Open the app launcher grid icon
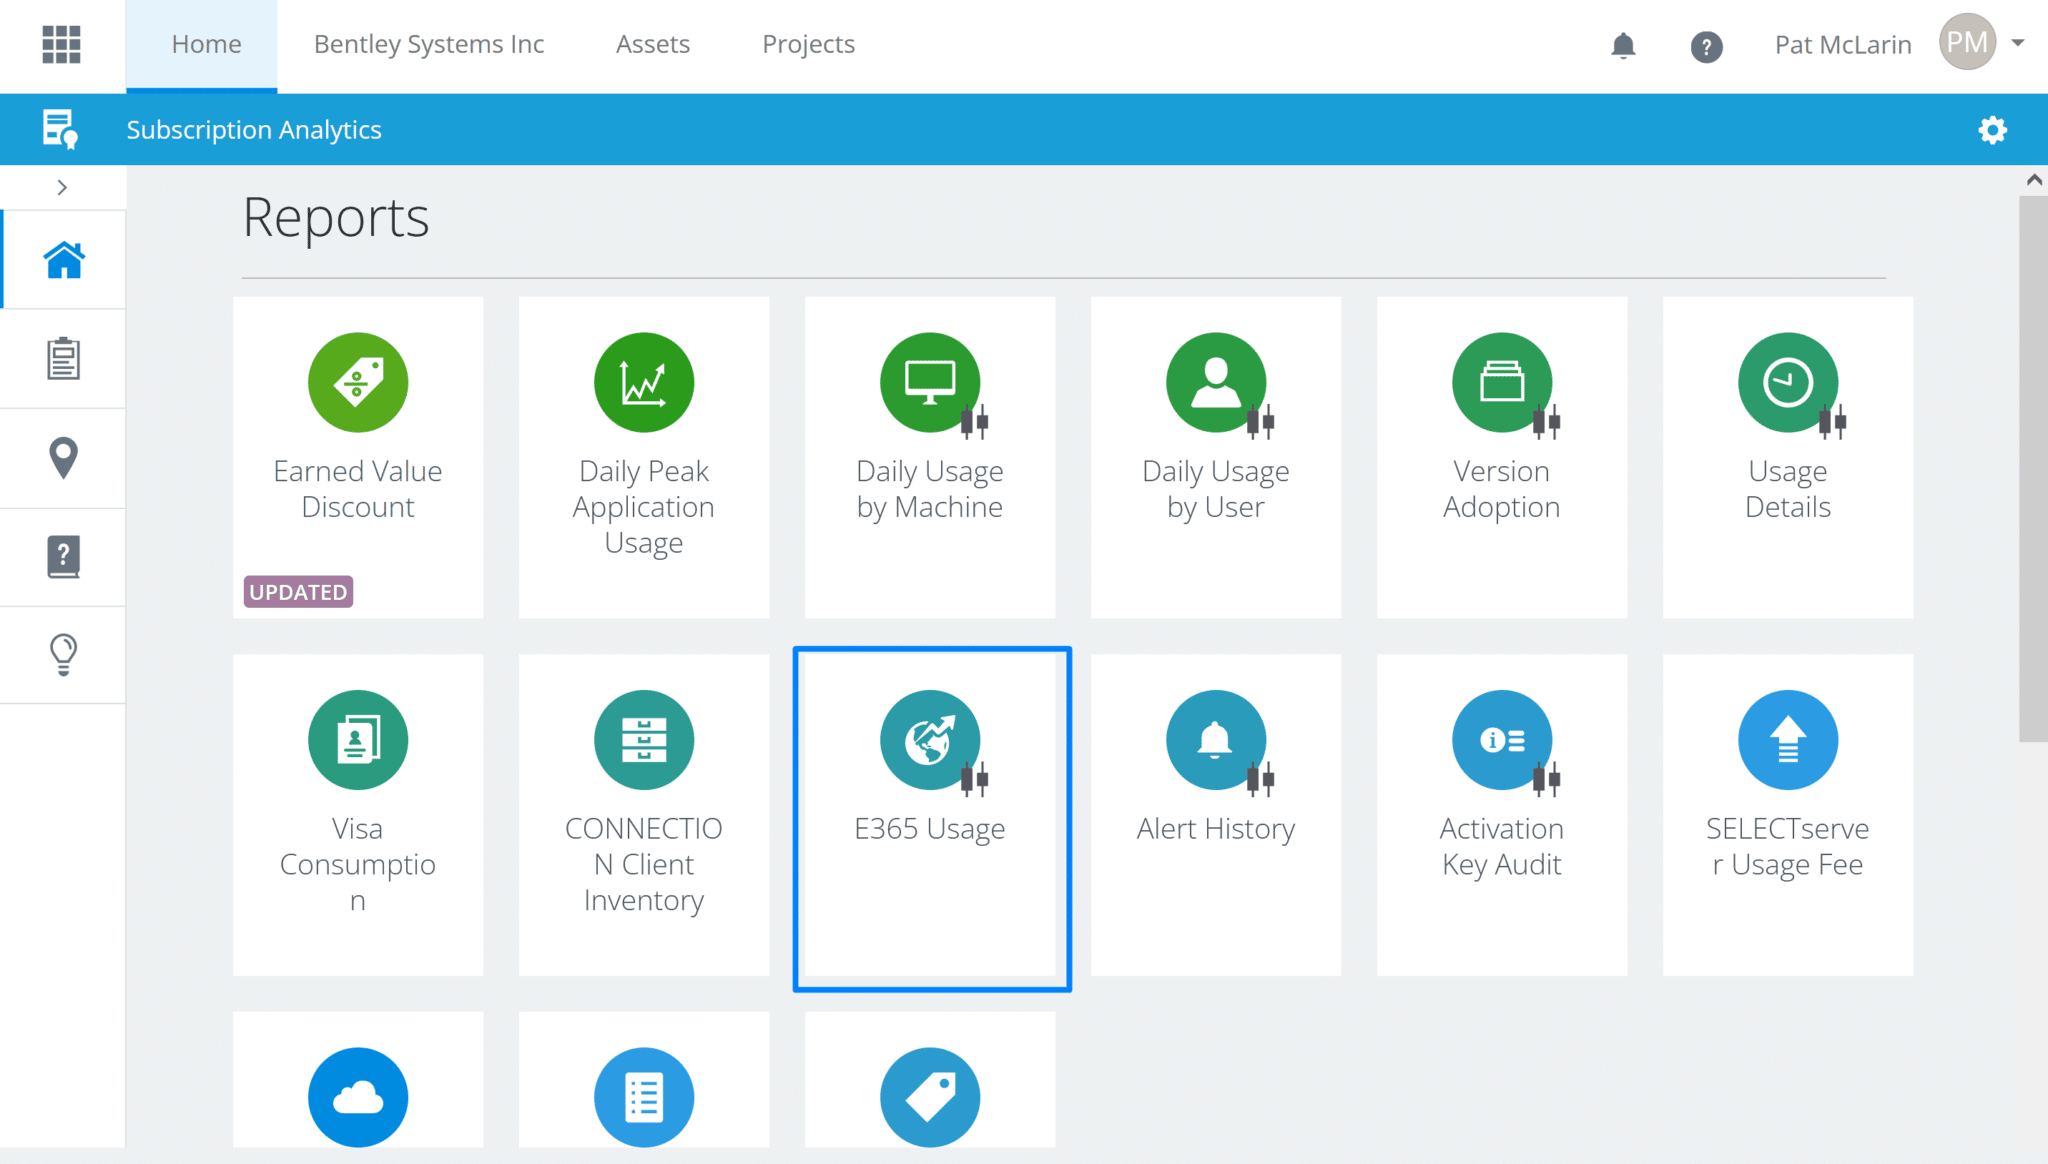 point(61,44)
